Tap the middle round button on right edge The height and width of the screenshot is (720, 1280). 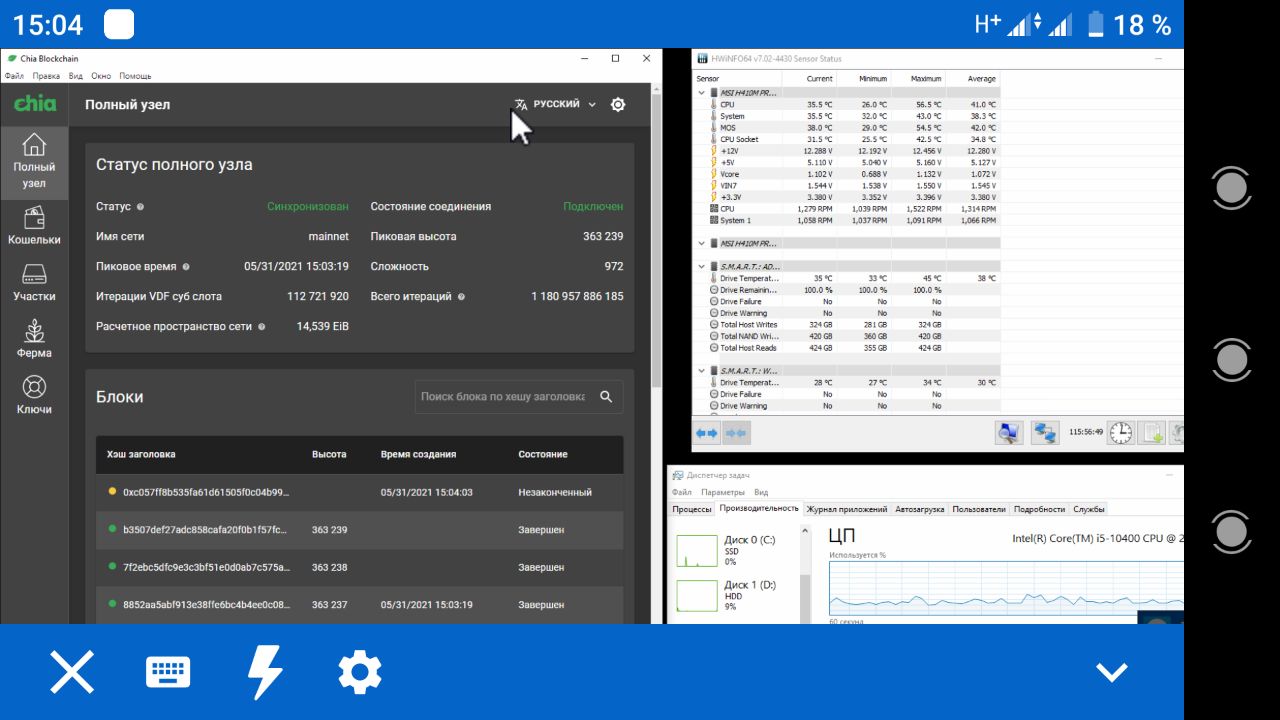click(x=1231, y=359)
